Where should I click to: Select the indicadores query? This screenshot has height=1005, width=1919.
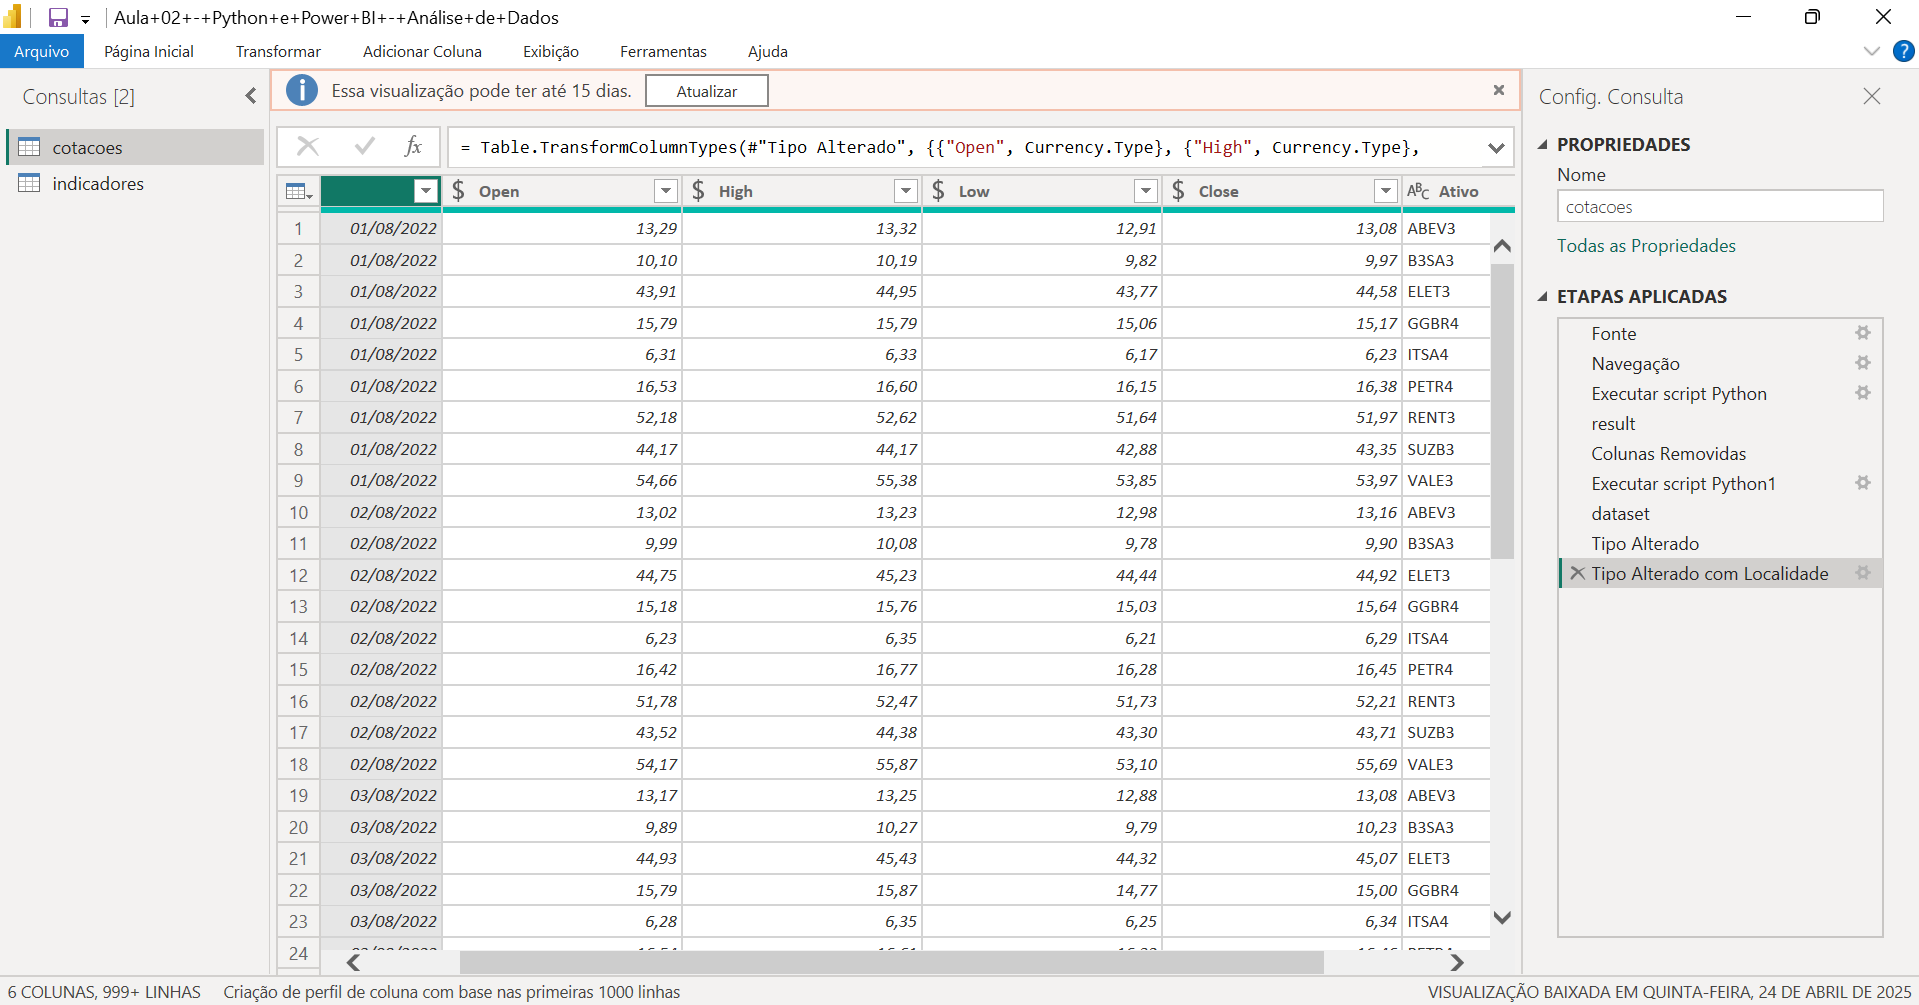pos(135,183)
